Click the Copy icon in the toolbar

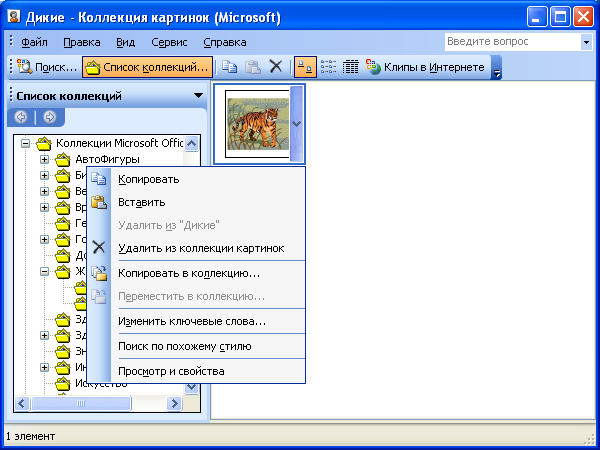pos(230,67)
